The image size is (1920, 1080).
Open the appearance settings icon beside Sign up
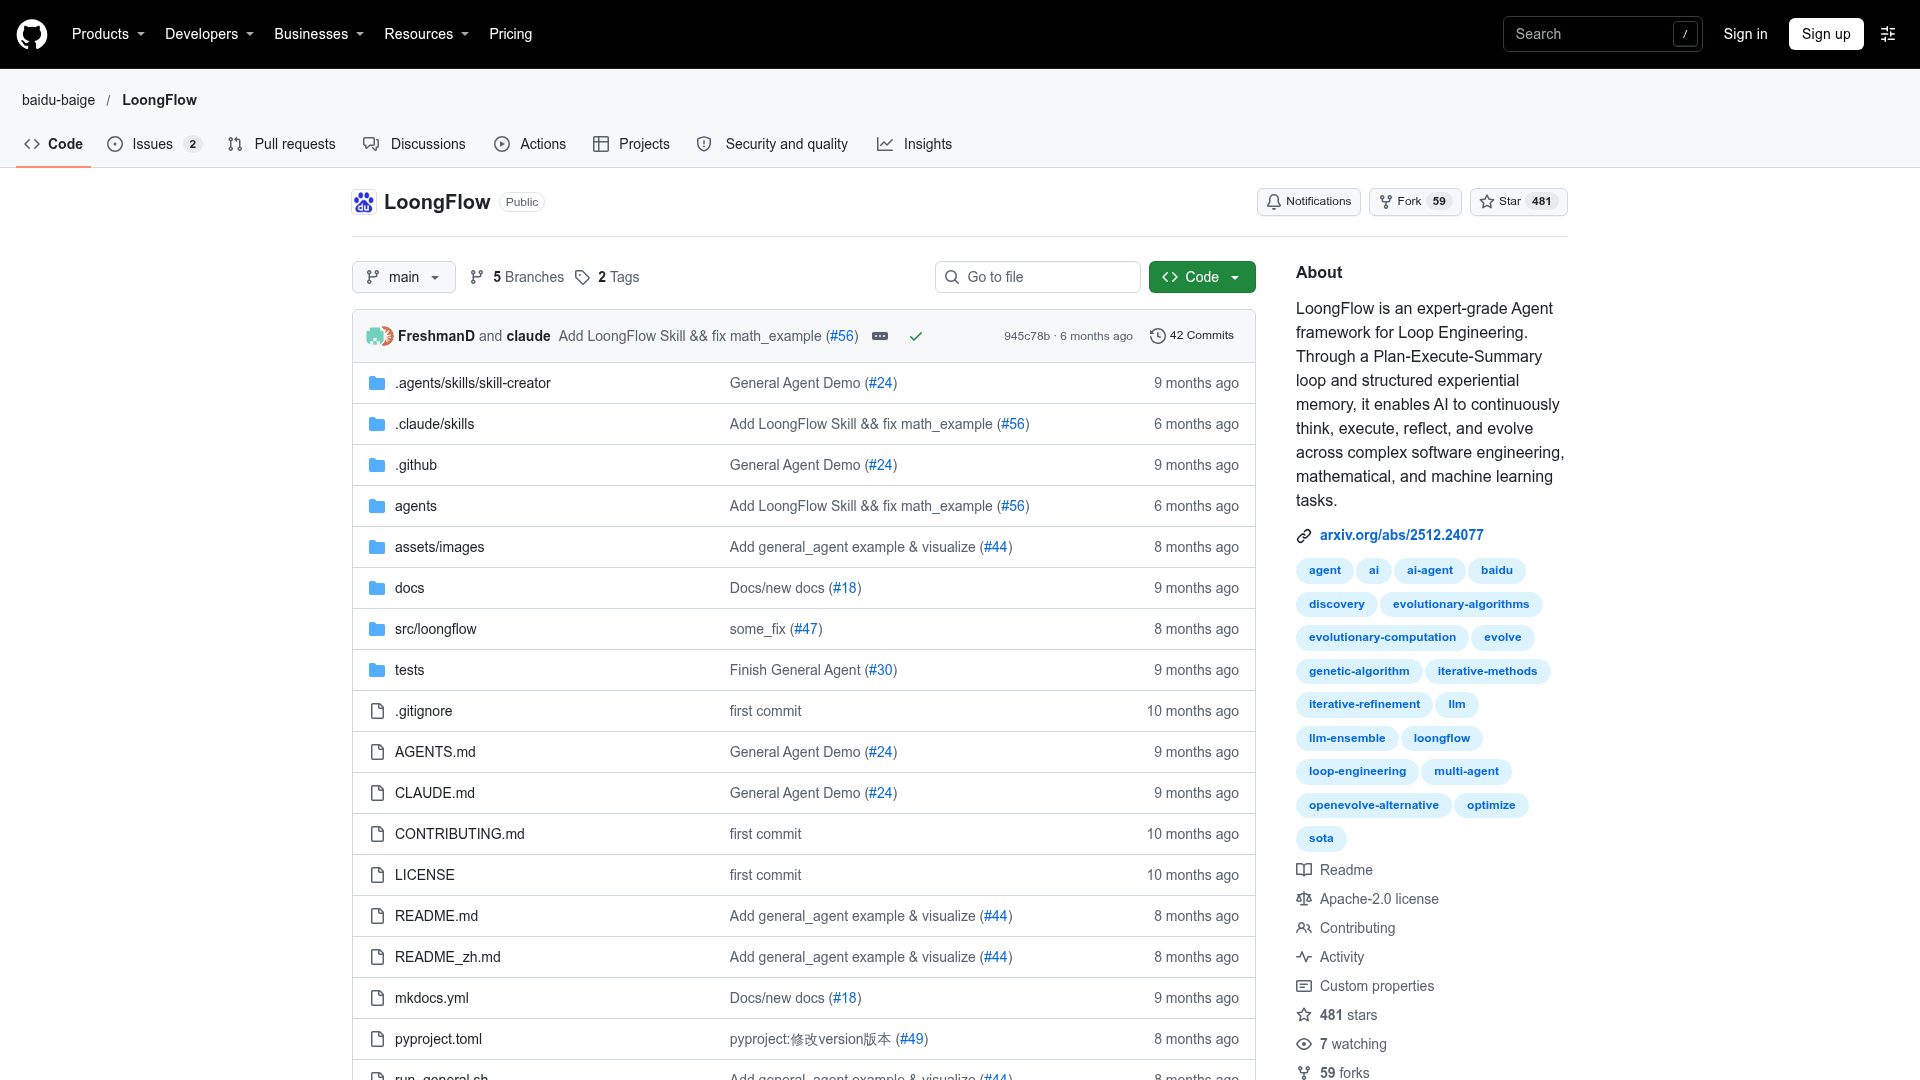(x=1888, y=34)
